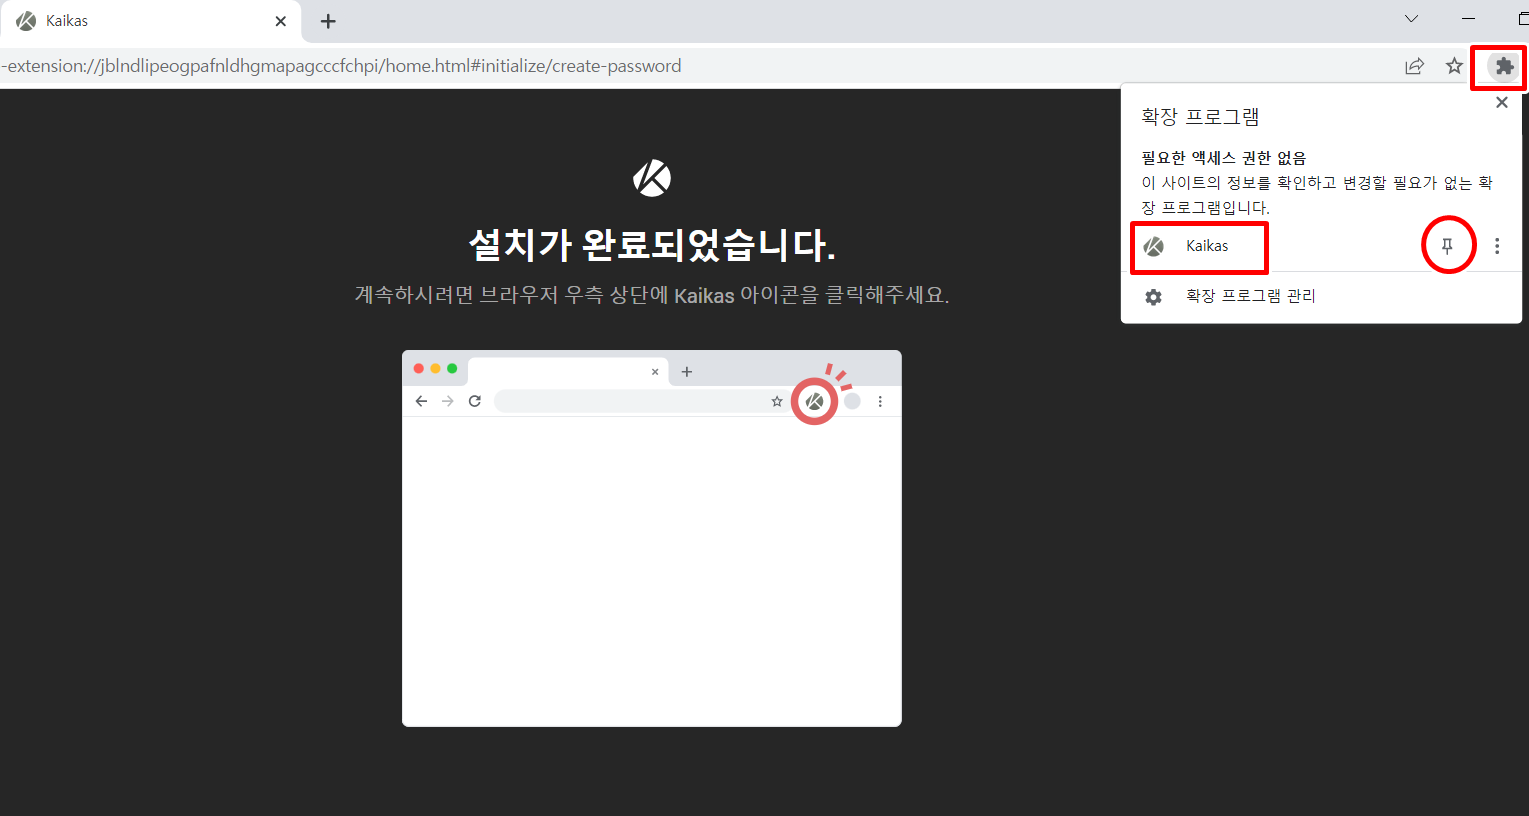Open the Extensions puzzle icon in toolbar
Viewport: 1529px width, 816px height.
coord(1503,66)
